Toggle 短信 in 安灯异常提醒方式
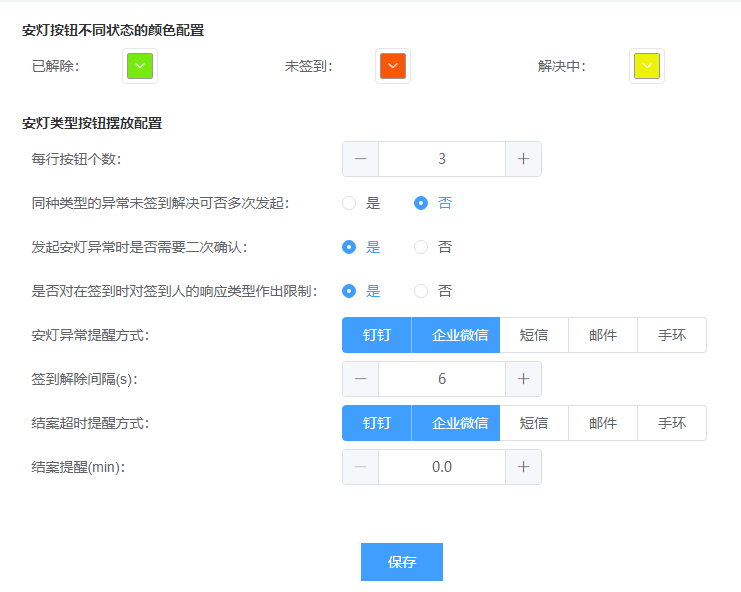Viewport: 741px width, 592px height. pos(534,335)
